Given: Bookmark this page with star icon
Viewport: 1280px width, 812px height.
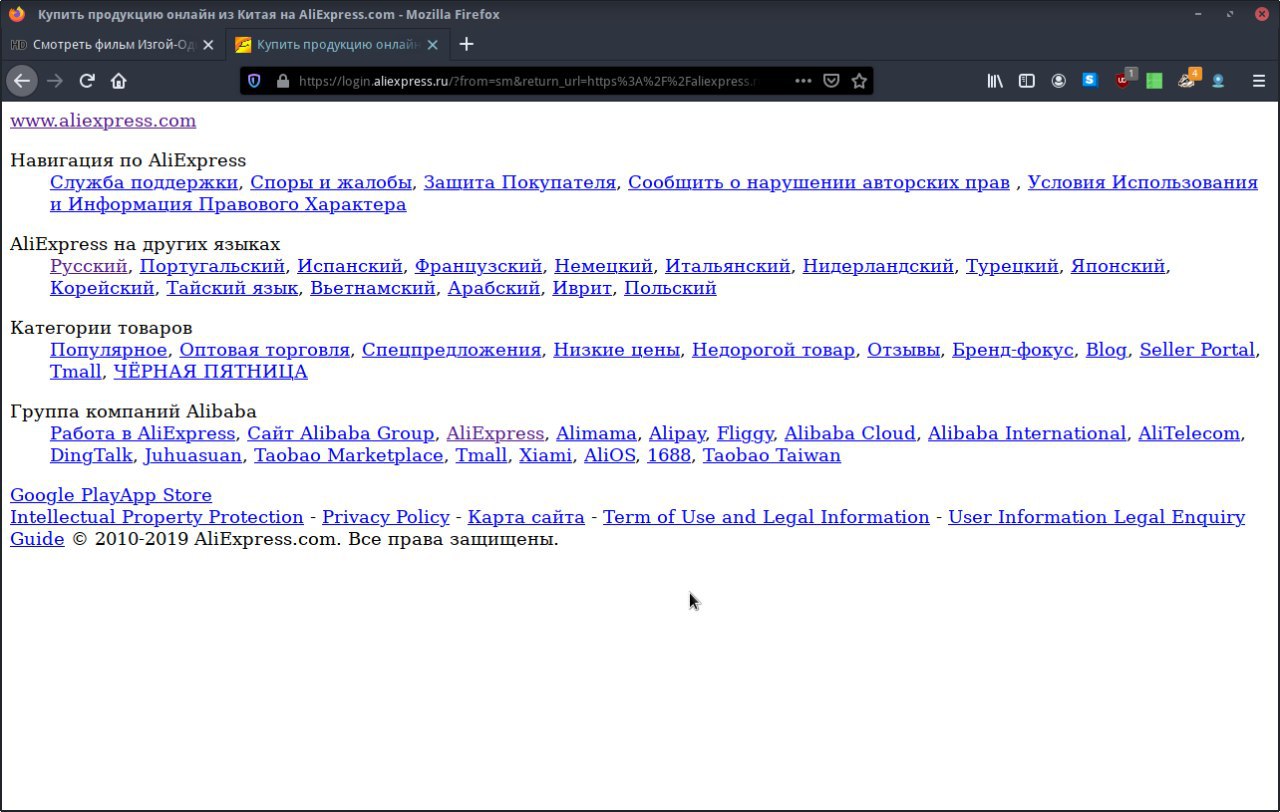Looking at the screenshot, I should click(859, 81).
